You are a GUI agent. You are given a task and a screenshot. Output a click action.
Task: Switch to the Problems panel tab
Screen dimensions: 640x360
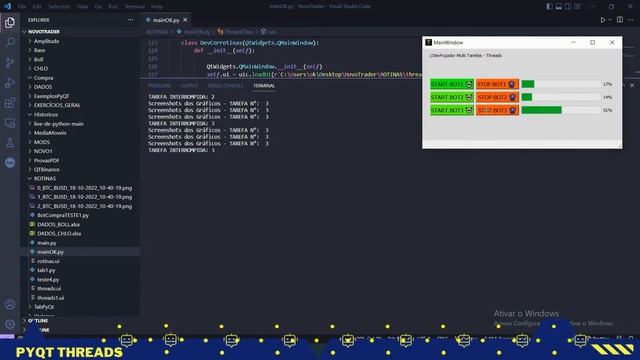[159, 86]
